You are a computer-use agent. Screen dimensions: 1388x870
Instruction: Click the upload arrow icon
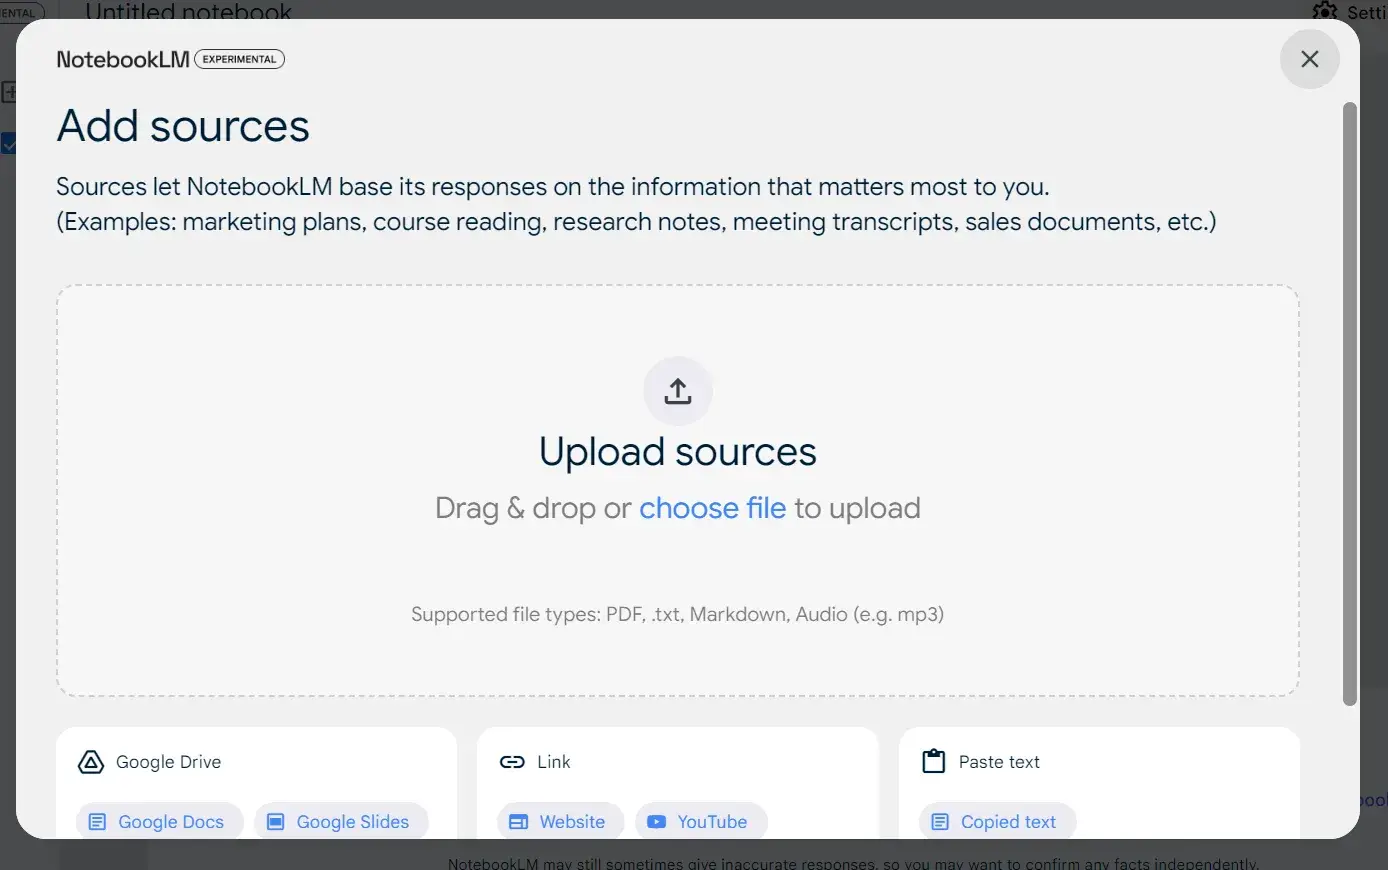(x=678, y=391)
